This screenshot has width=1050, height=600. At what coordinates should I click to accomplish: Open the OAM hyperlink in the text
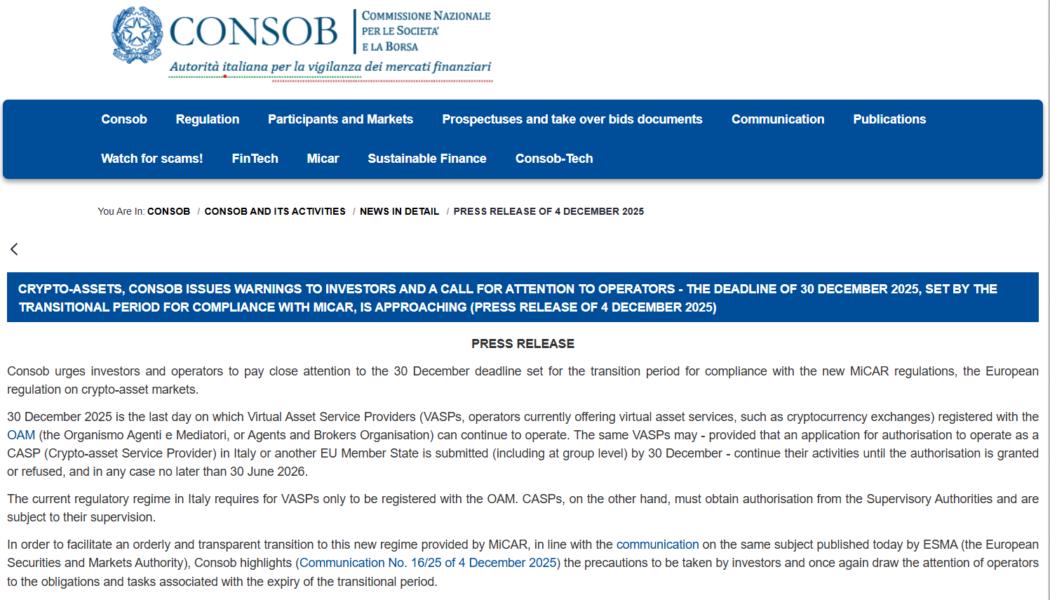tap(20, 434)
